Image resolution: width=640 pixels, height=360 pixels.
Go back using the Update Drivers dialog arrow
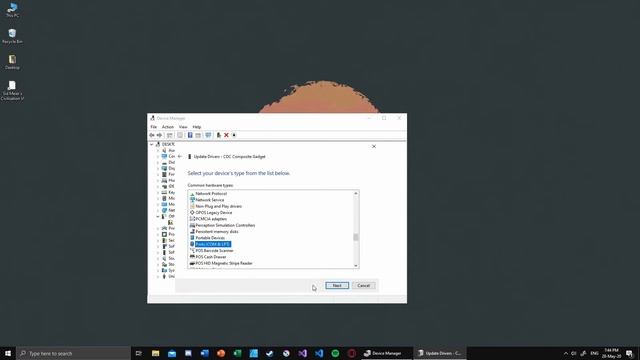pyautogui.click(x=180, y=156)
